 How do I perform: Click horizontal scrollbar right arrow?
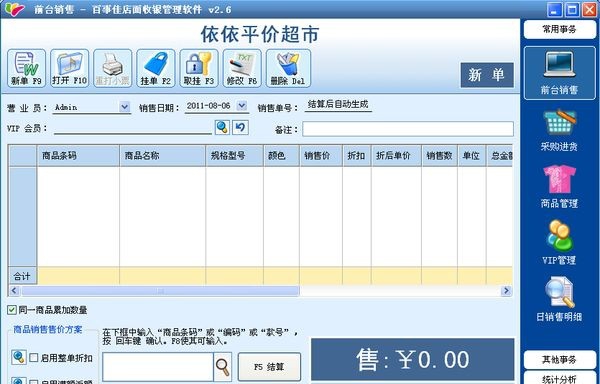(506, 291)
